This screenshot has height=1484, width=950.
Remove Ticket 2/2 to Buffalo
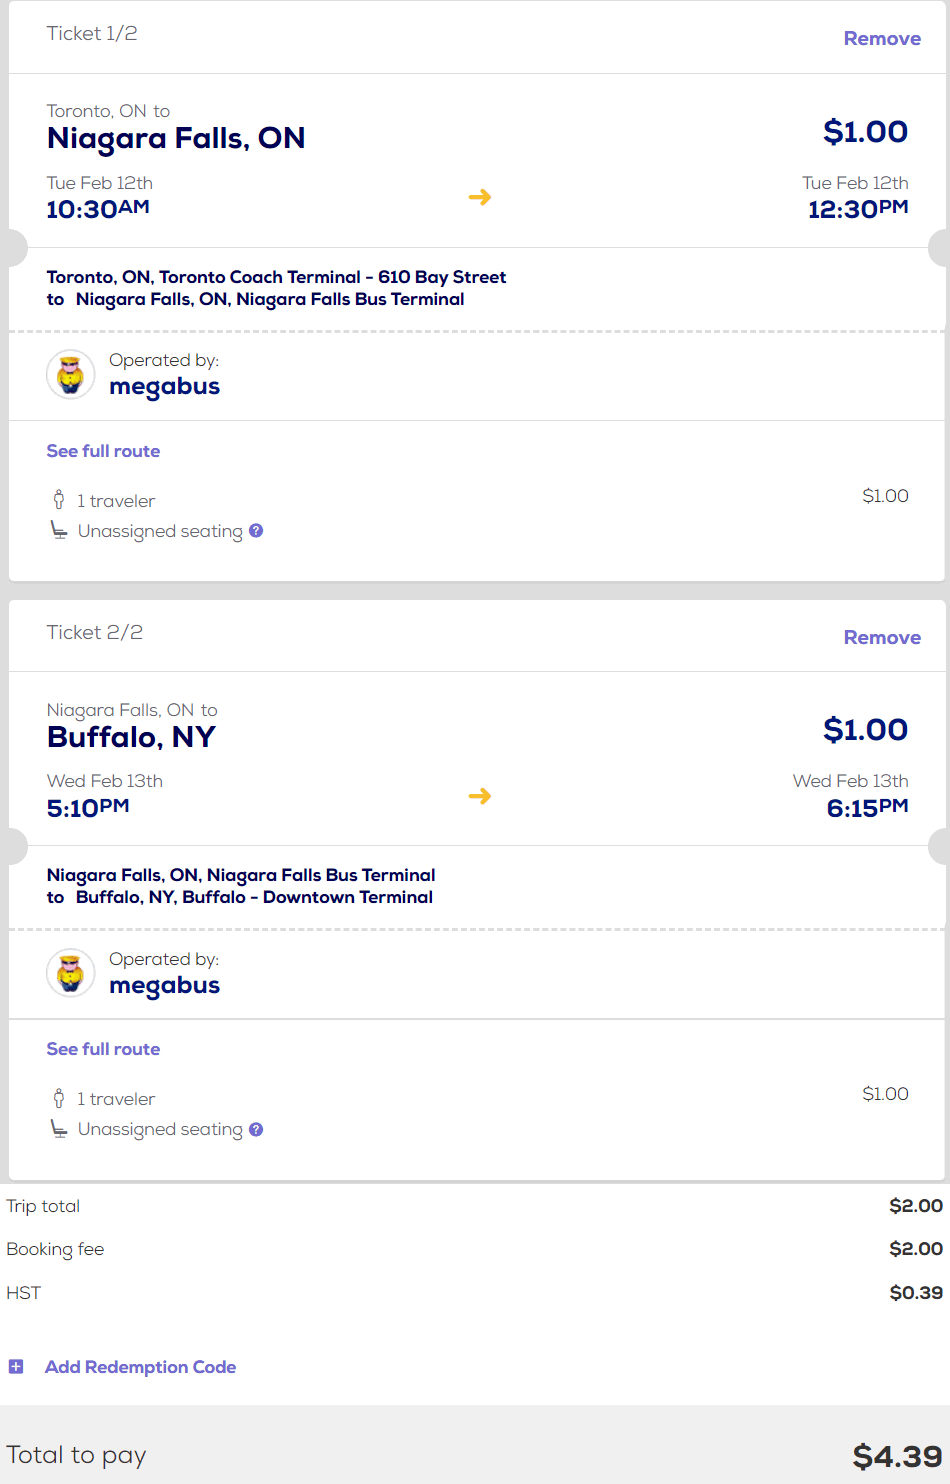pos(882,638)
